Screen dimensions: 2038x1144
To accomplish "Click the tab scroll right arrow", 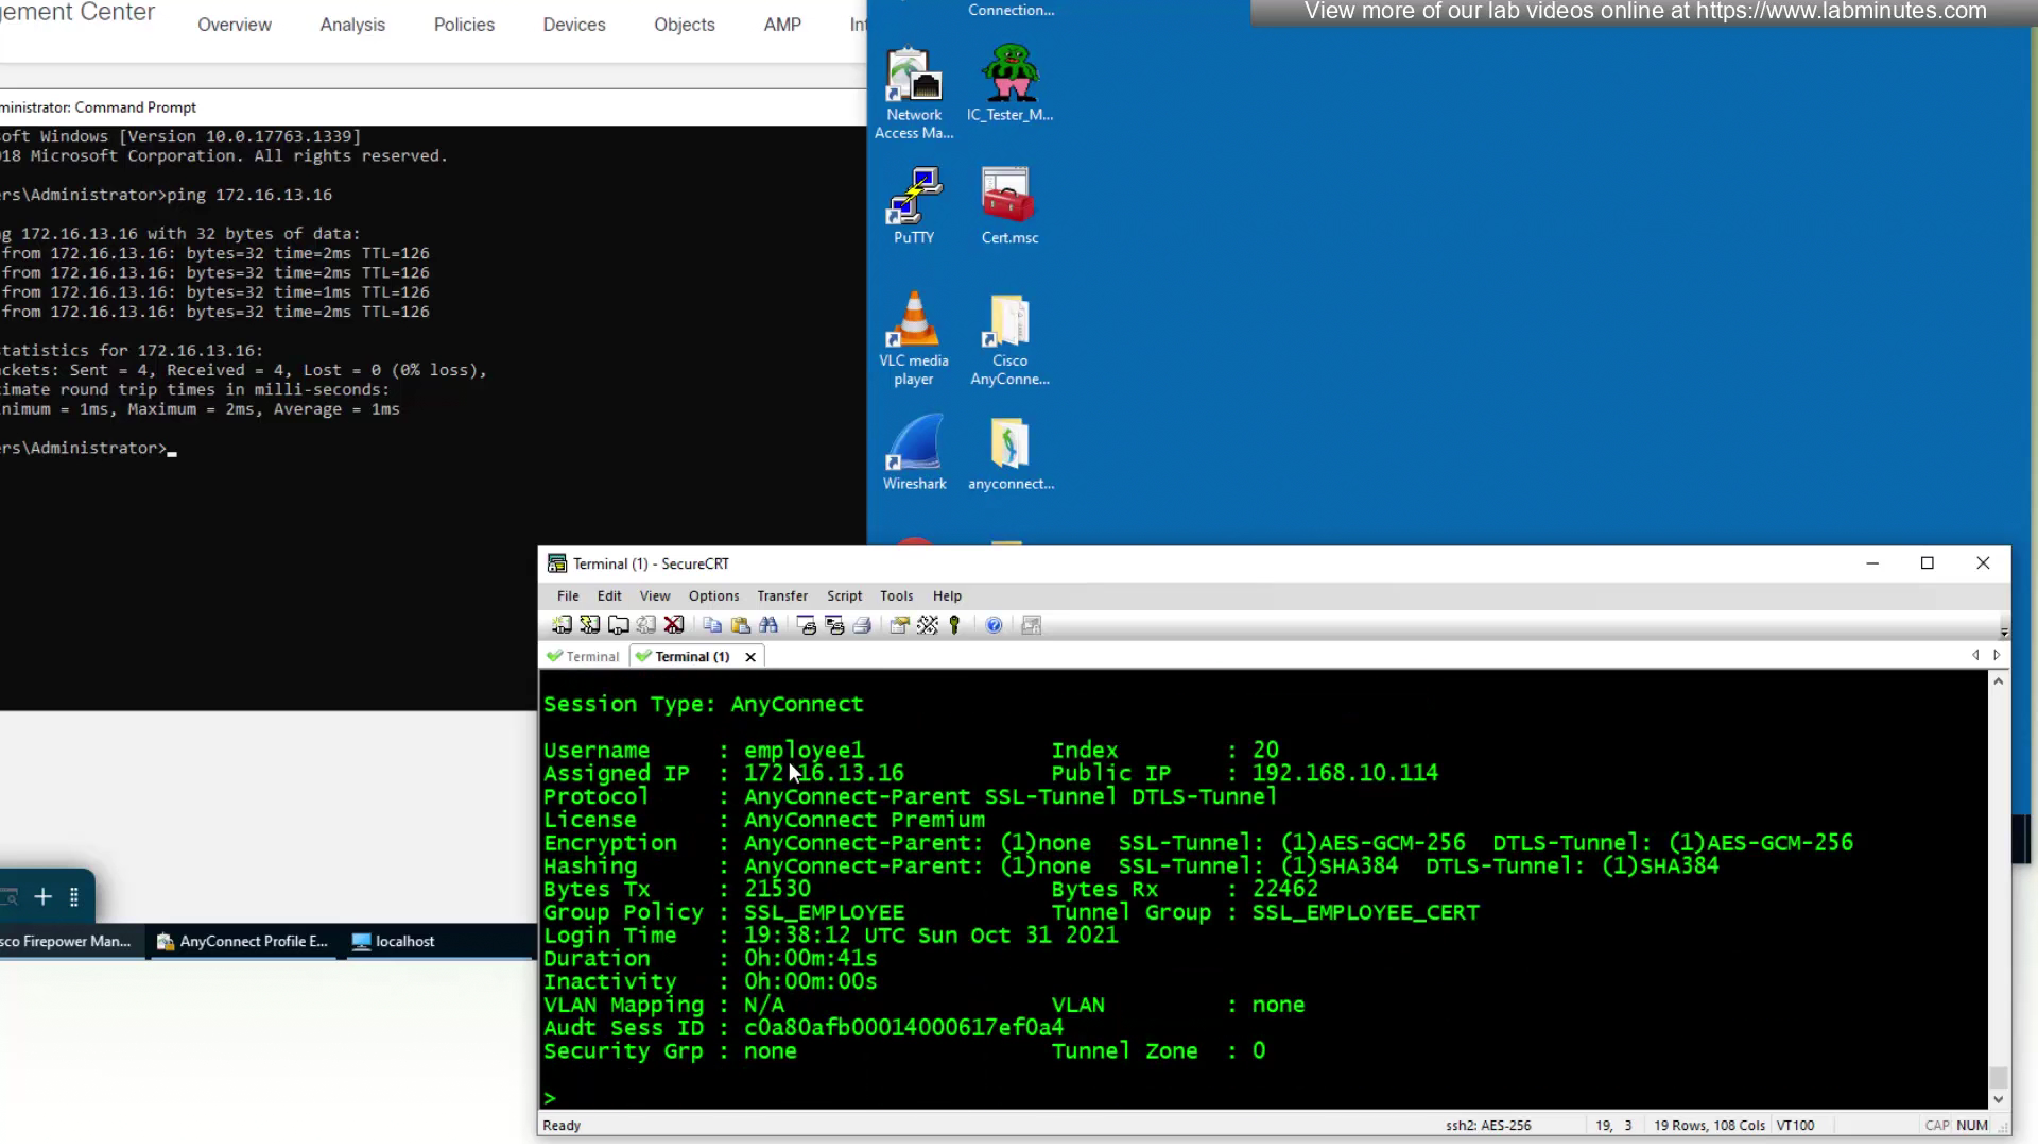I will 1996,655.
